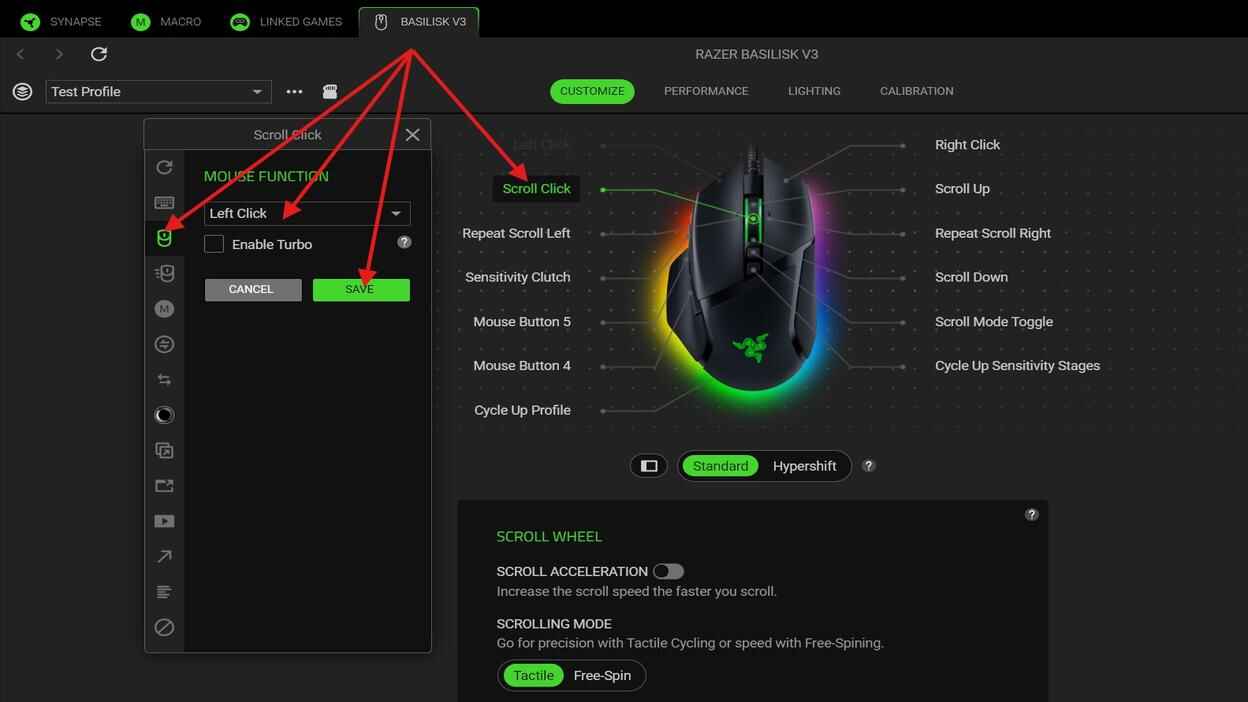Pick the Text Function lines icon
Viewport: 1248px width, 702px height.
[164, 592]
